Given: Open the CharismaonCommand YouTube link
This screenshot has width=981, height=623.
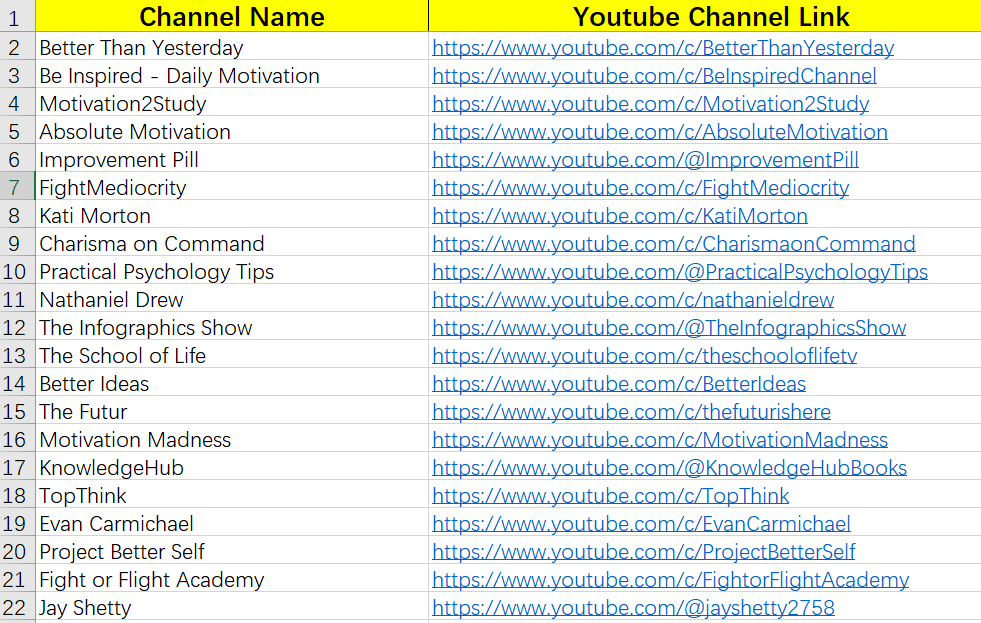Looking at the screenshot, I should pos(673,244).
